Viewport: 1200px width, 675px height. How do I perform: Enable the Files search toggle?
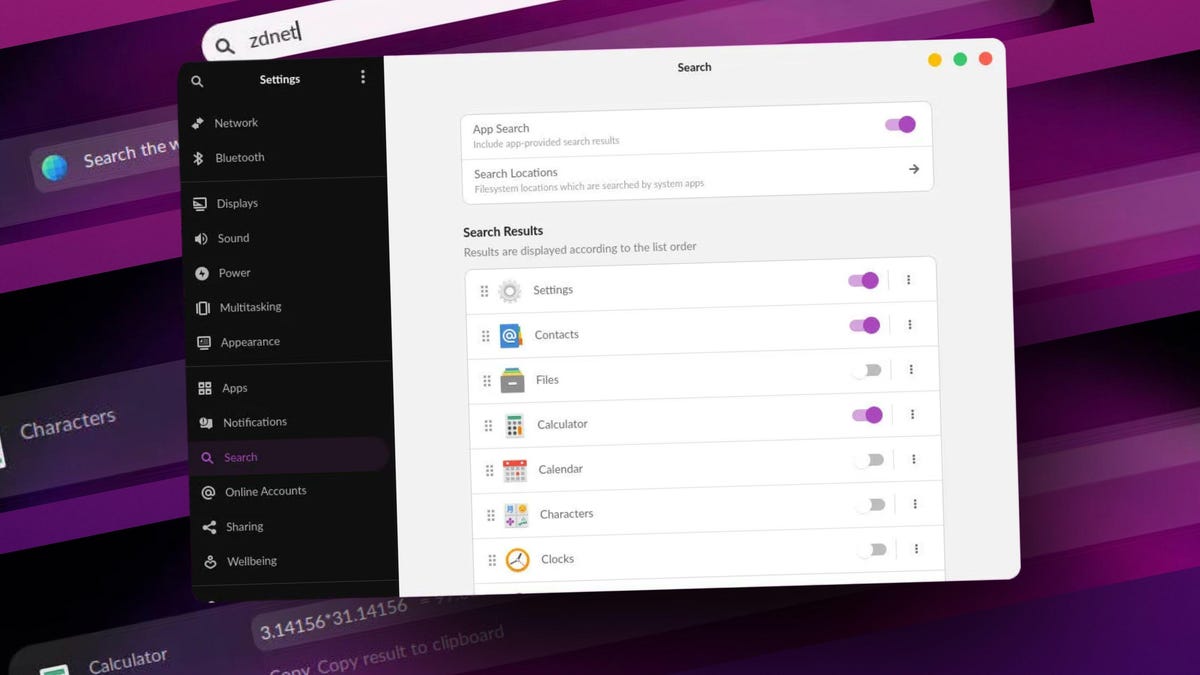click(867, 369)
